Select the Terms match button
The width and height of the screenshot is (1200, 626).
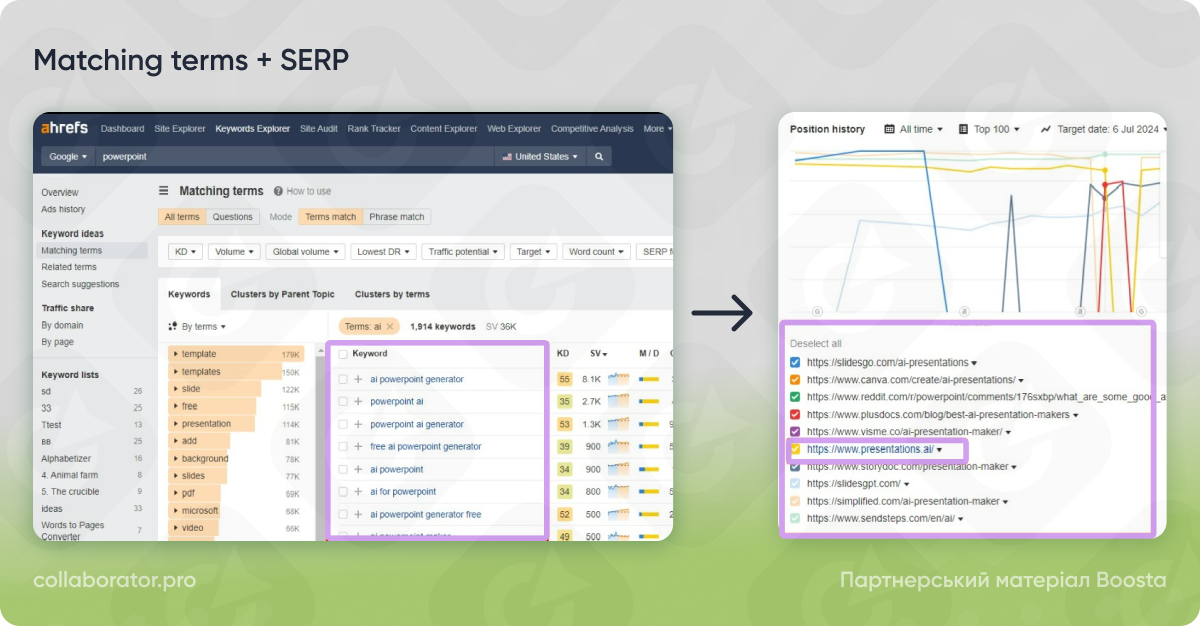[x=330, y=217]
